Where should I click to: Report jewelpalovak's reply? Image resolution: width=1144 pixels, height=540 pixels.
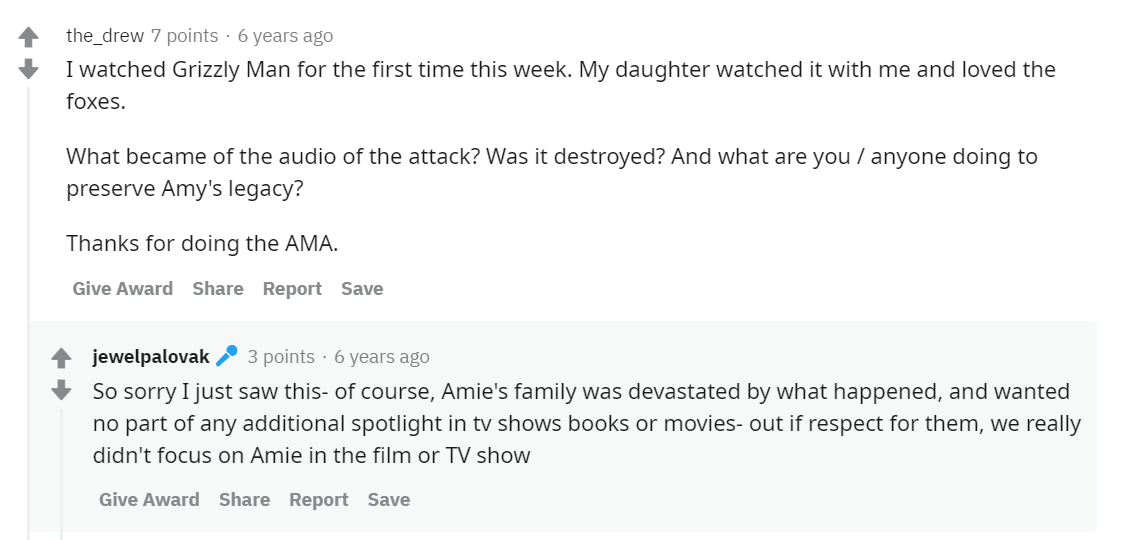318,499
